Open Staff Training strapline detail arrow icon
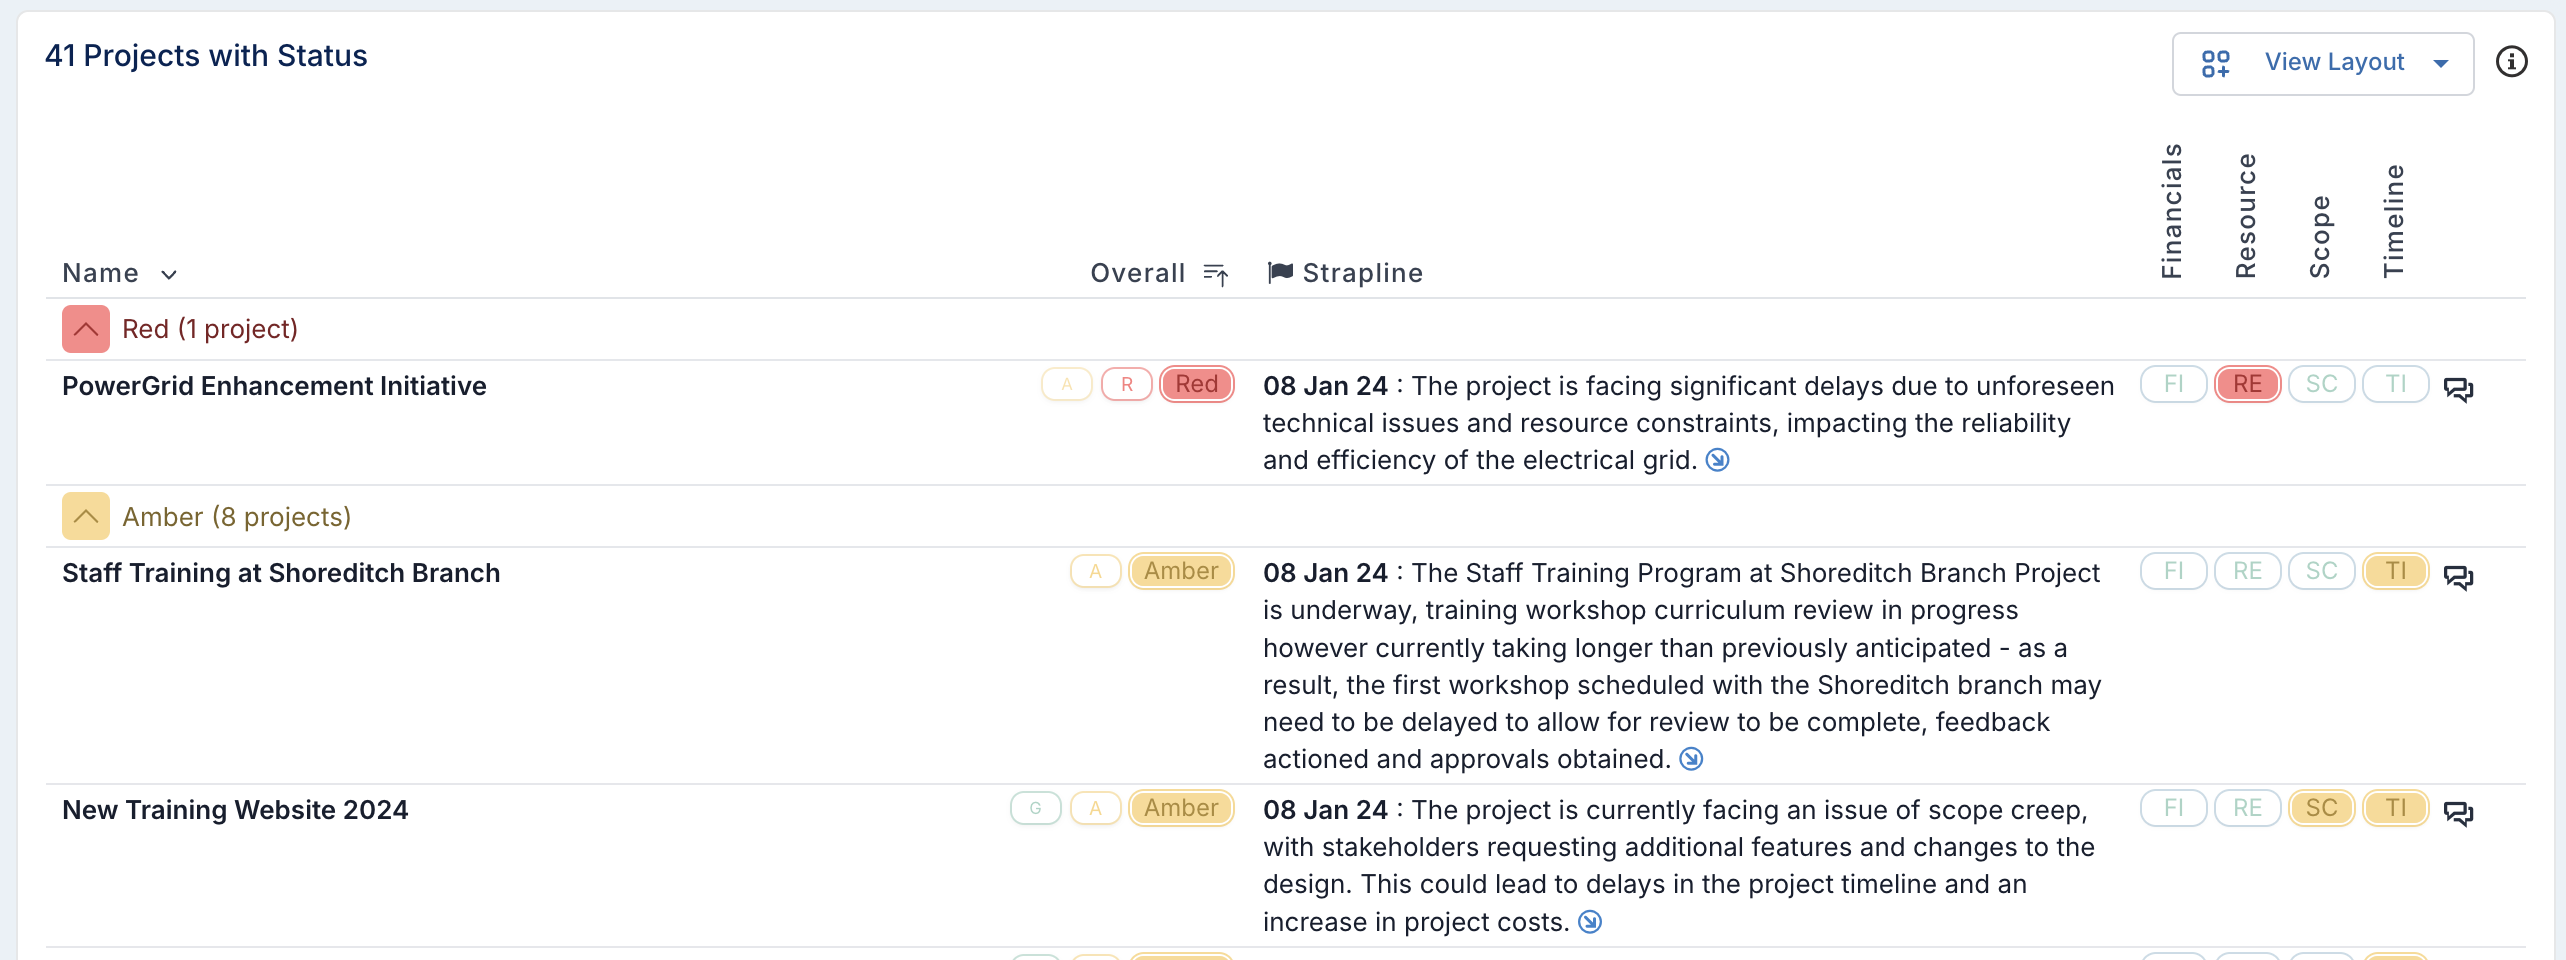 pyautogui.click(x=1691, y=759)
